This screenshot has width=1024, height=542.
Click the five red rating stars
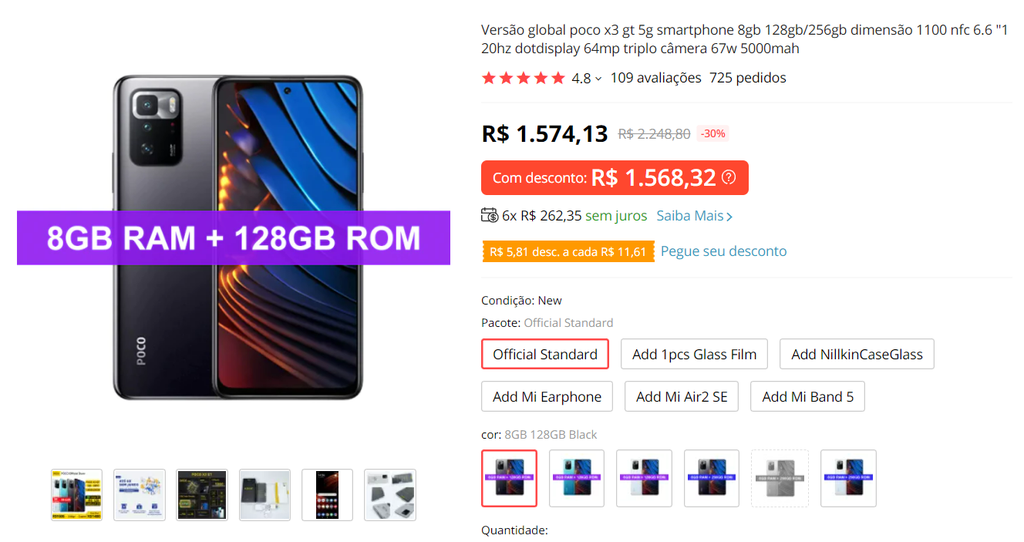click(x=523, y=78)
